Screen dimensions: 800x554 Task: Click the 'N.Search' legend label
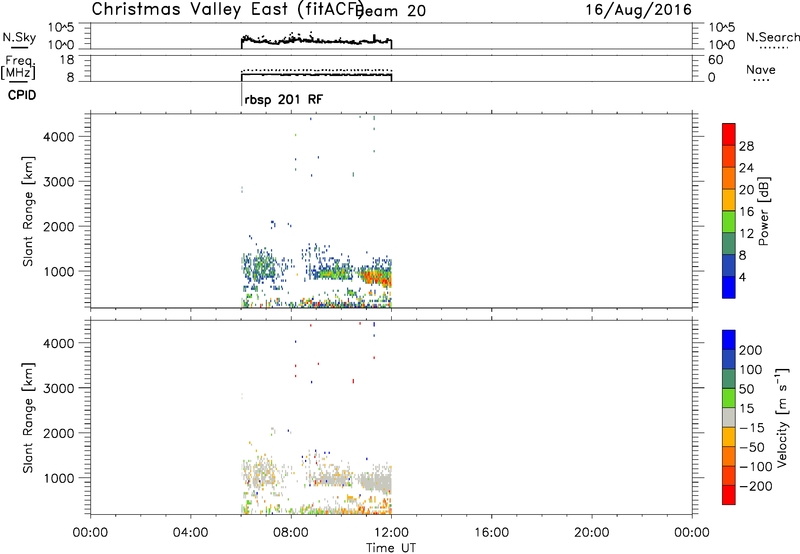[x=772, y=37]
